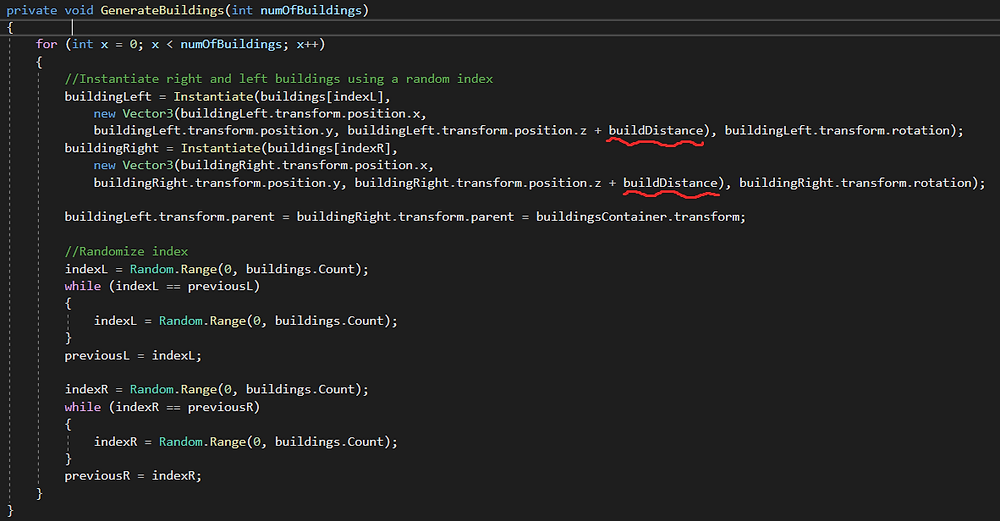Click underlined 'buildDistance' after buildingLeft position.z
The width and height of the screenshot is (1000, 521).
coord(656,130)
